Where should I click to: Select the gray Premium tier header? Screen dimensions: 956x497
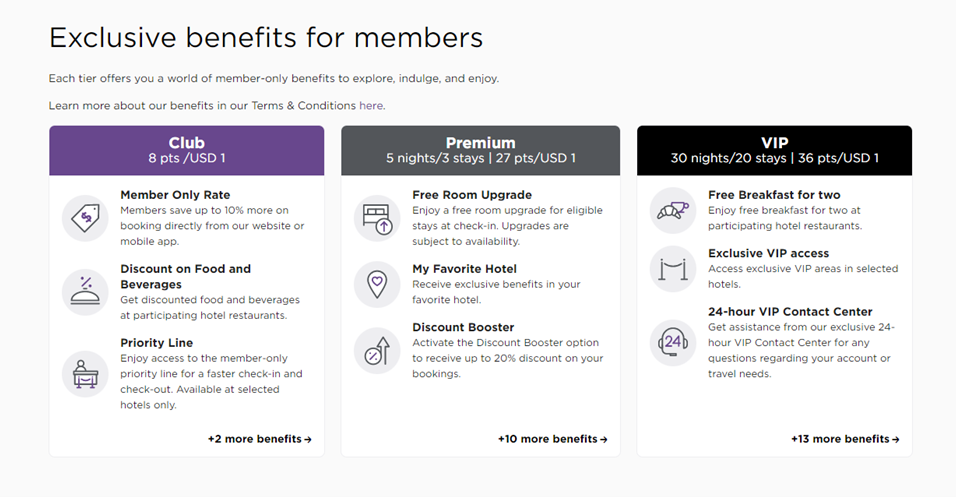(480, 151)
